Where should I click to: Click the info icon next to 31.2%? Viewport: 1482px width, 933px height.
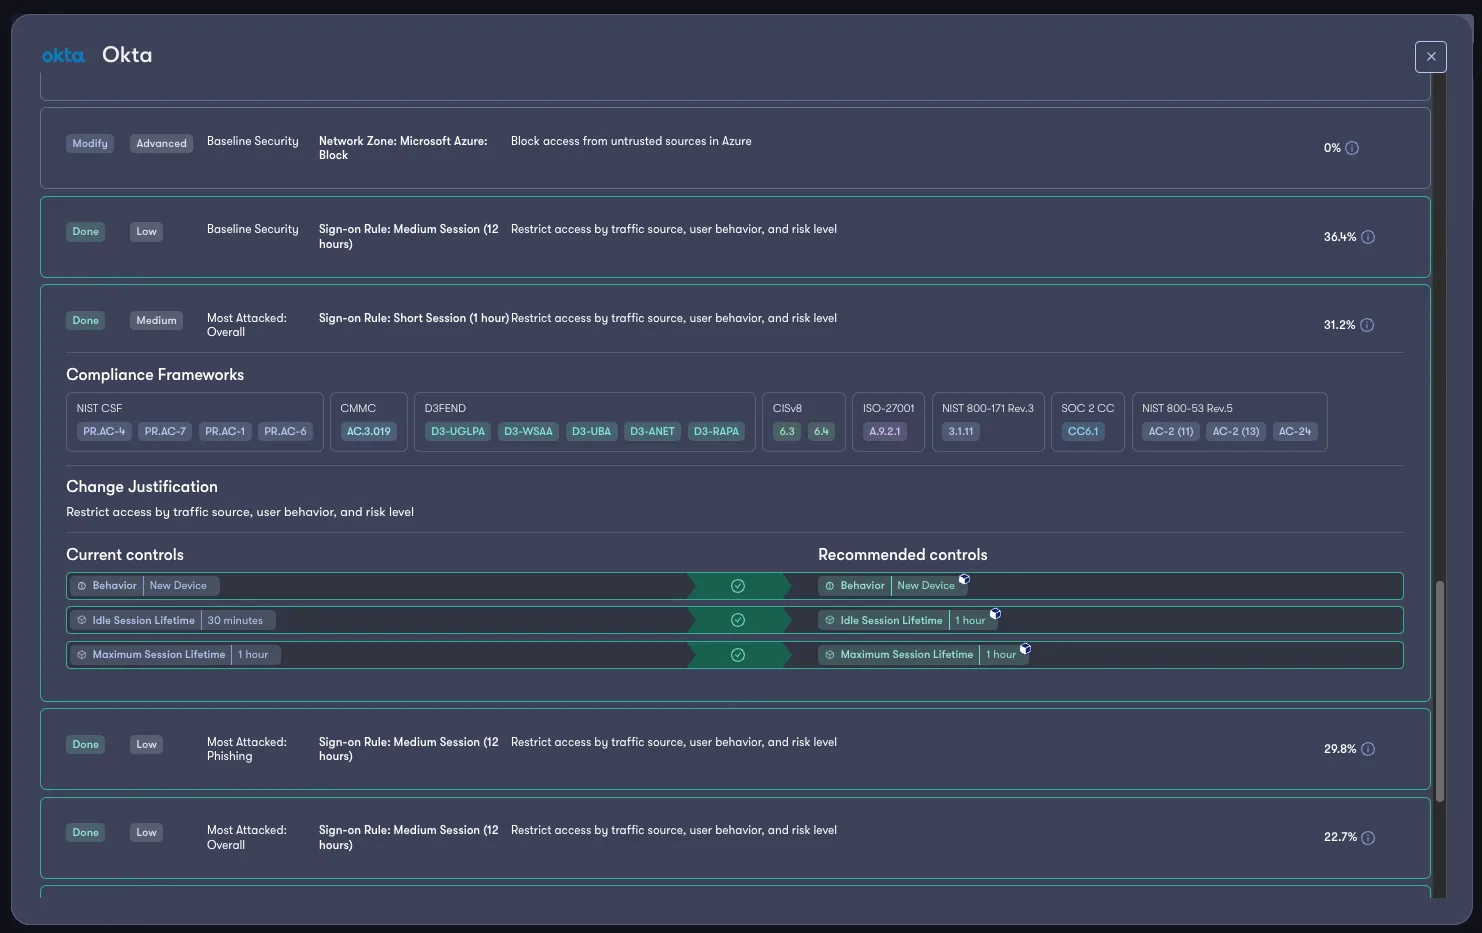1368,325
